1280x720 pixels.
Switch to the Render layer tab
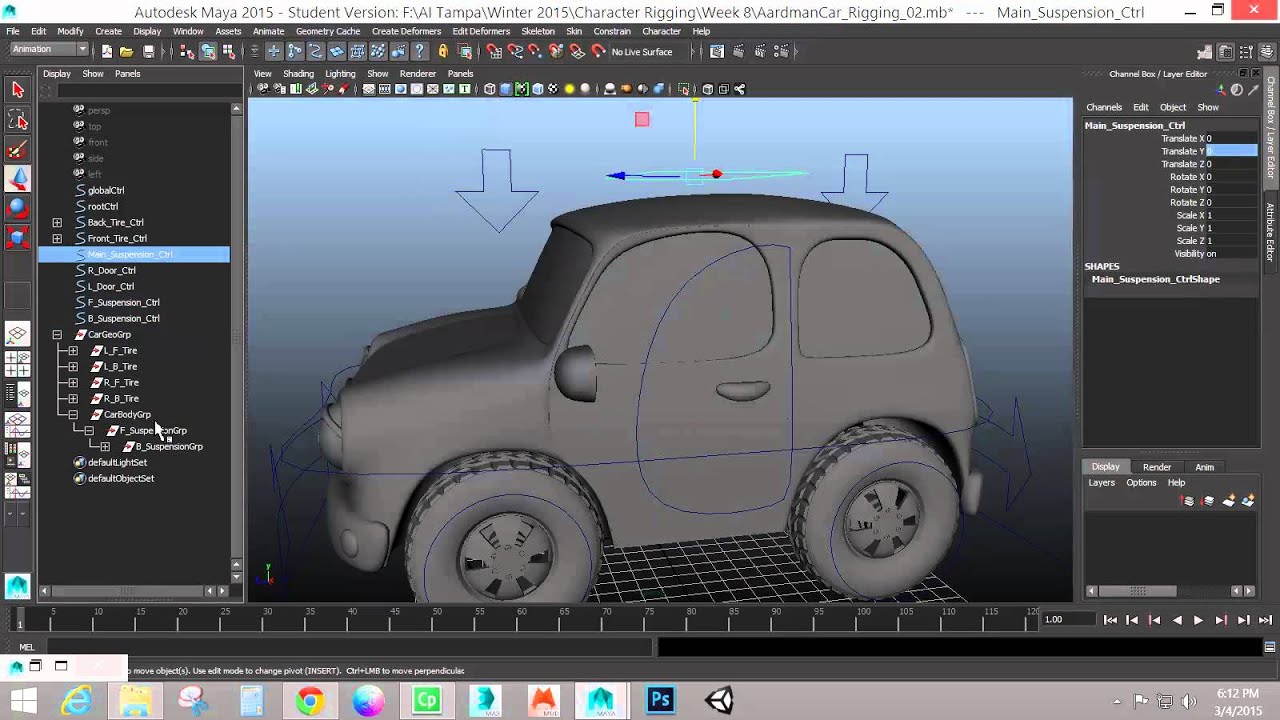point(1157,467)
